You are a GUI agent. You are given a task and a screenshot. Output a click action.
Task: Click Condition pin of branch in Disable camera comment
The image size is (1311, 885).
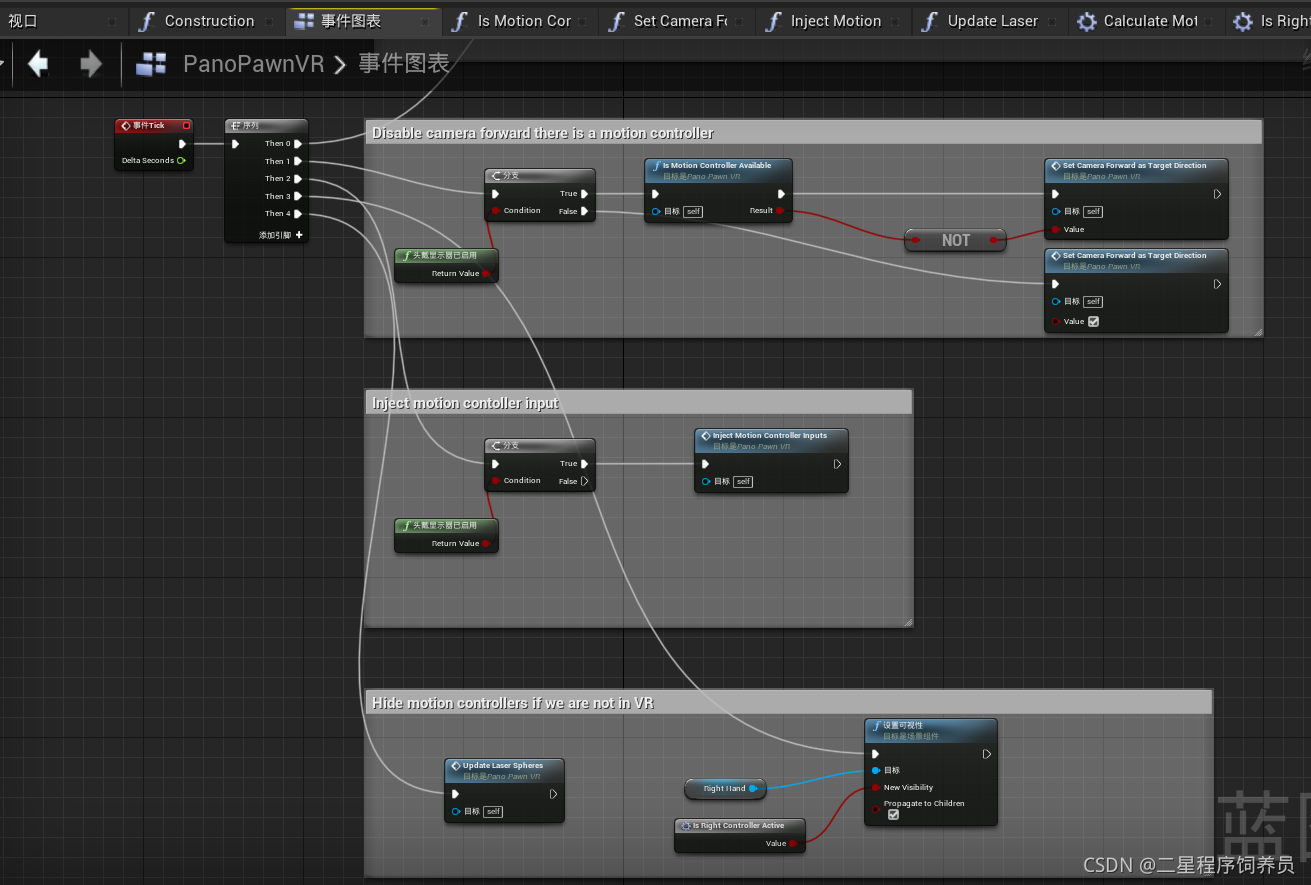point(495,211)
